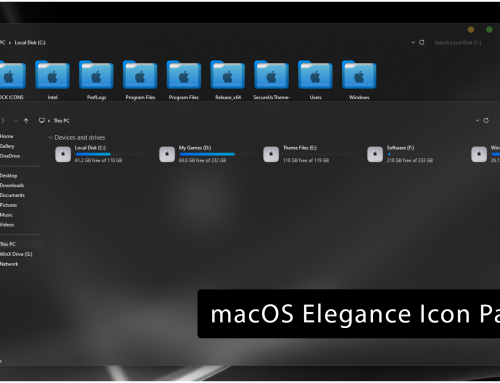Click Local Disk (C:) in the breadcrumb
The height and width of the screenshot is (383, 500).
tap(30, 43)
